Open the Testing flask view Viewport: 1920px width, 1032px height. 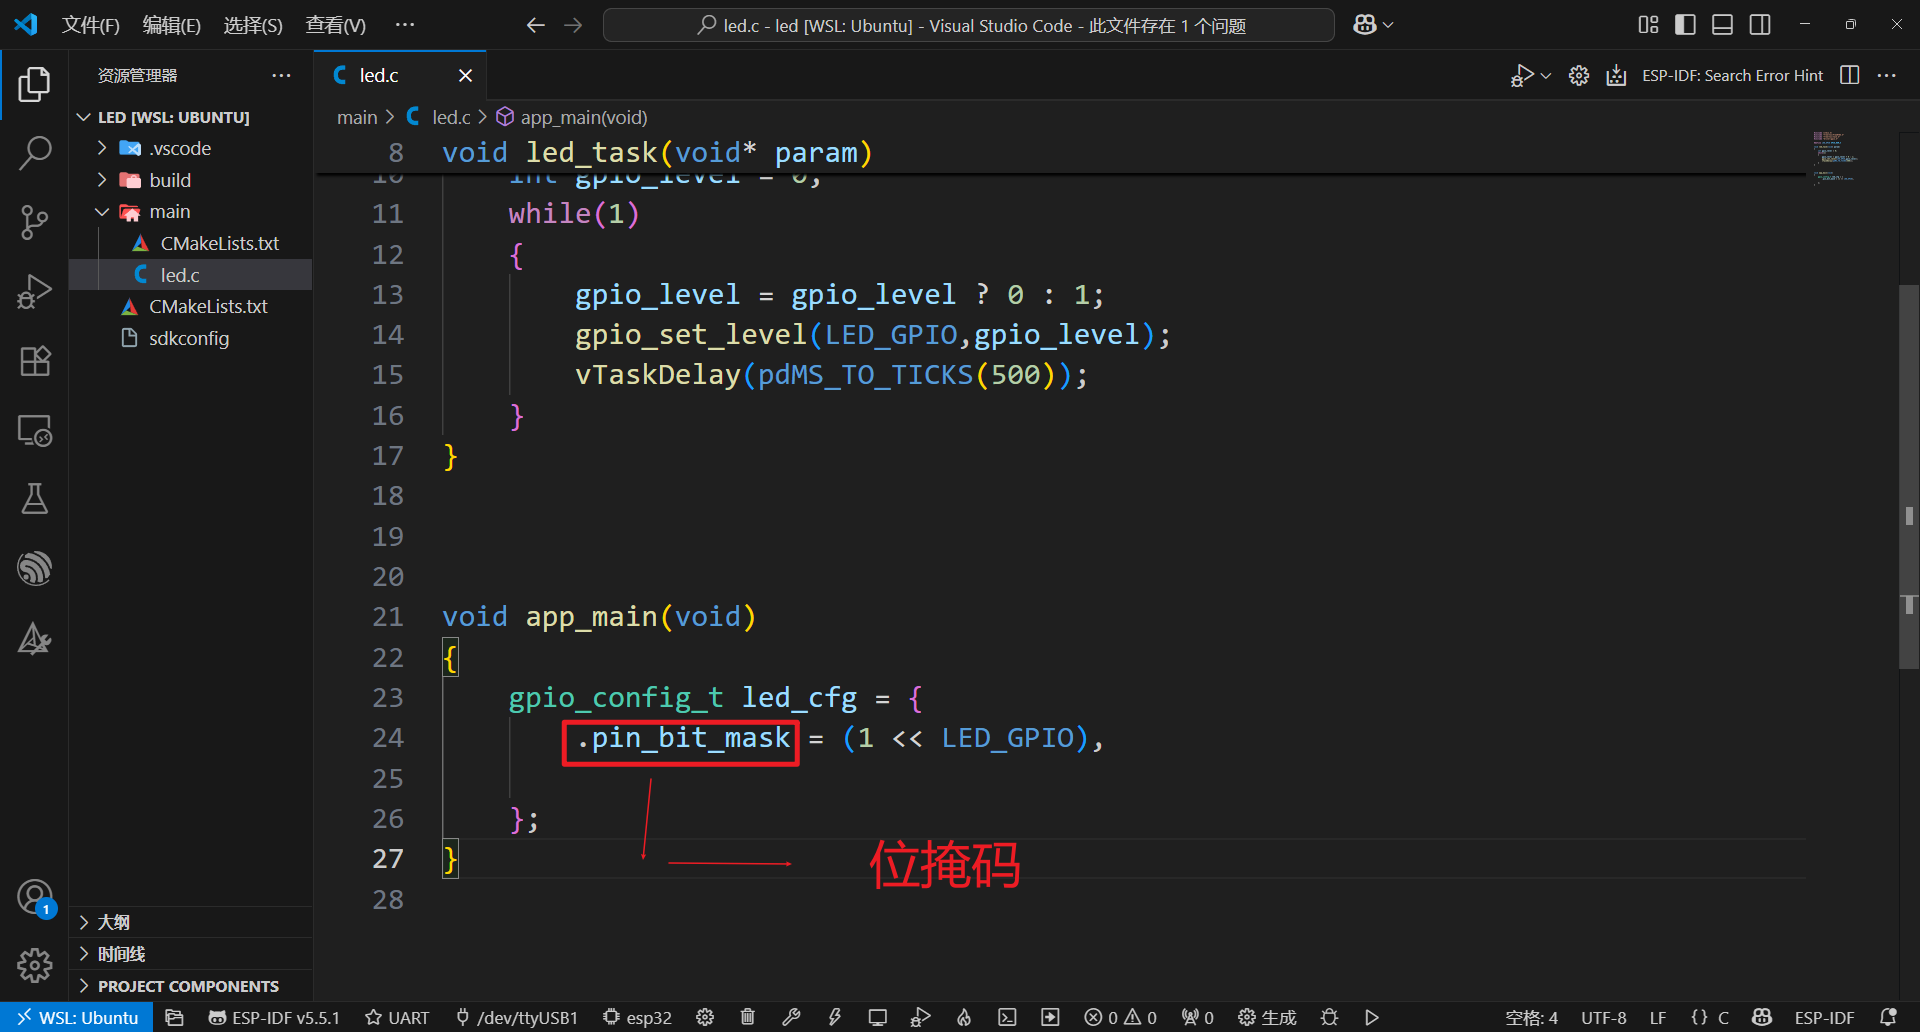[34, 499]
